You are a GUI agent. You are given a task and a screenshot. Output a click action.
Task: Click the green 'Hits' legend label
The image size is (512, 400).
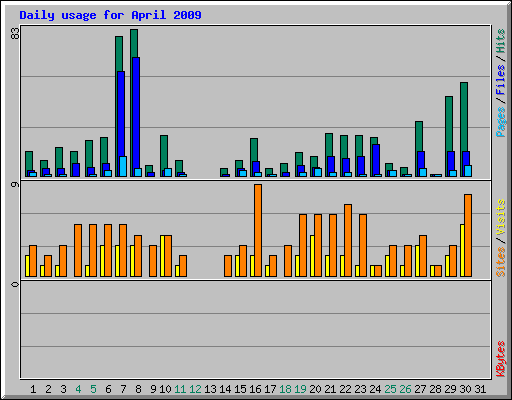click(x=500, y=41)
